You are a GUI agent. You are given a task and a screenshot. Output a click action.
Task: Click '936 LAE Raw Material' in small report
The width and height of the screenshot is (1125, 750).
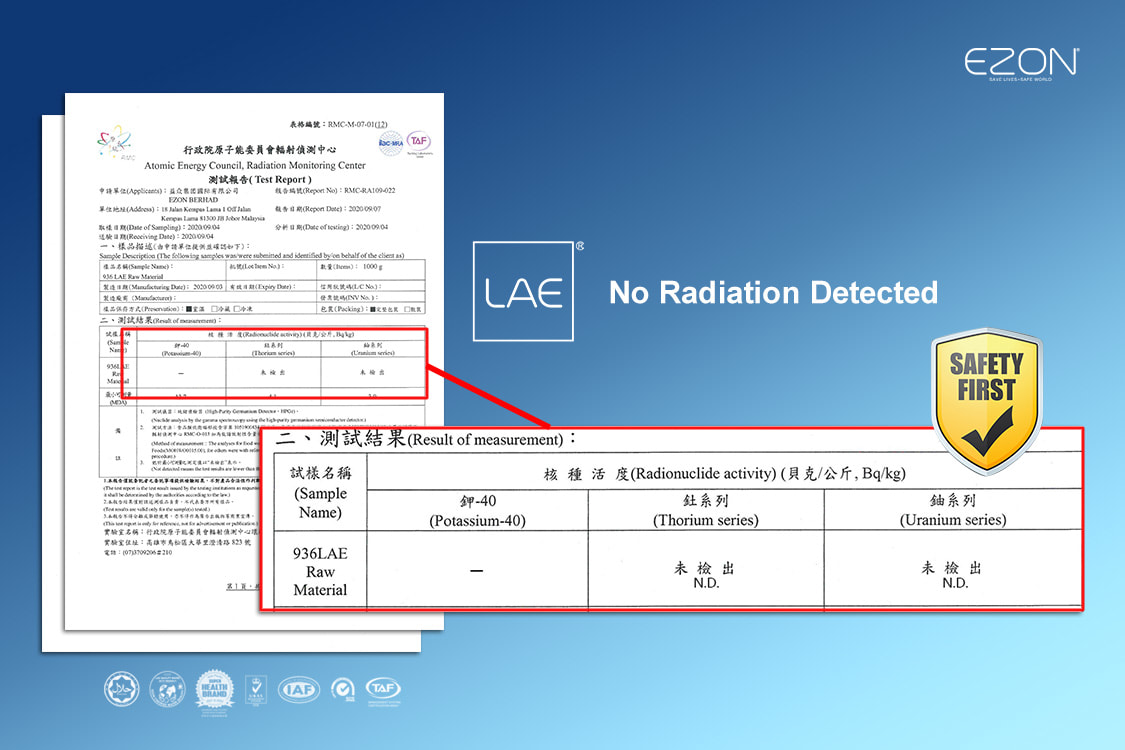click(133, 276)
